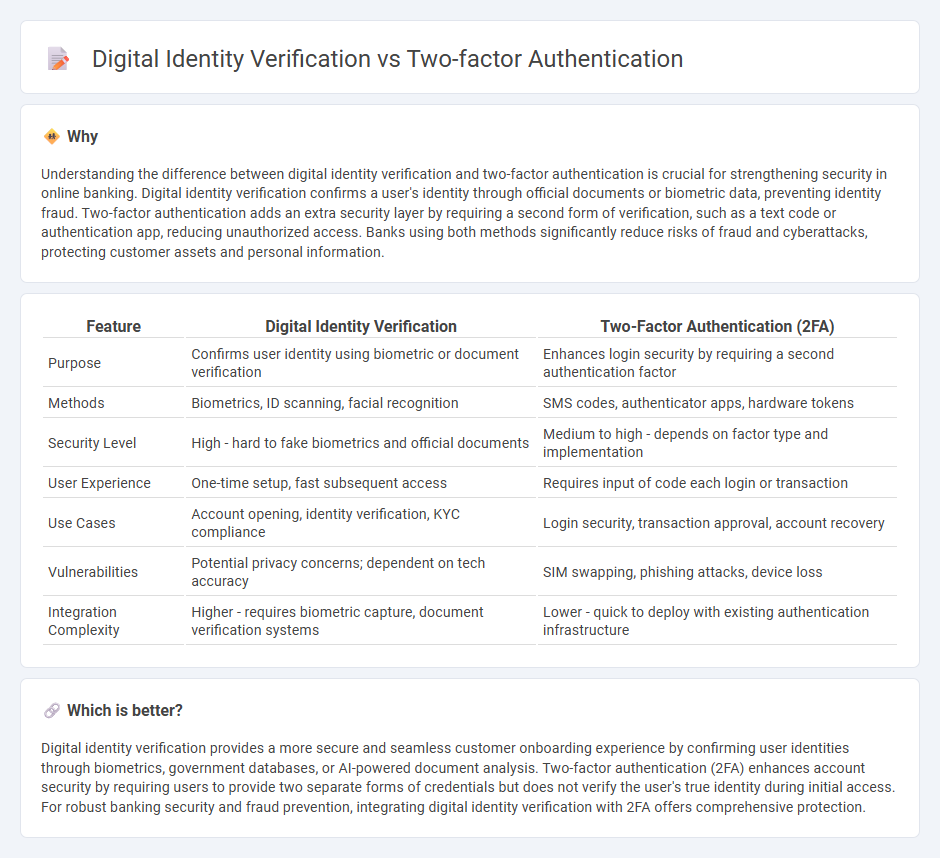The width and height of the screenshot is (940, 858).
Task: Click cell 'One-time setup, fast subsequent access'
Action: point(361,483)
